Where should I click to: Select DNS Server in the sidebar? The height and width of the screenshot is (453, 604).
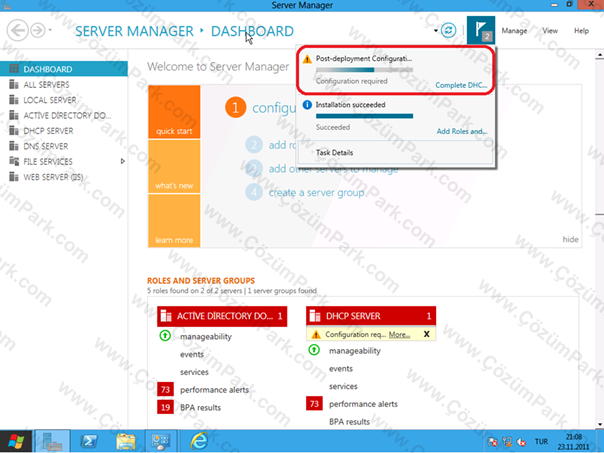pos(64,146)
